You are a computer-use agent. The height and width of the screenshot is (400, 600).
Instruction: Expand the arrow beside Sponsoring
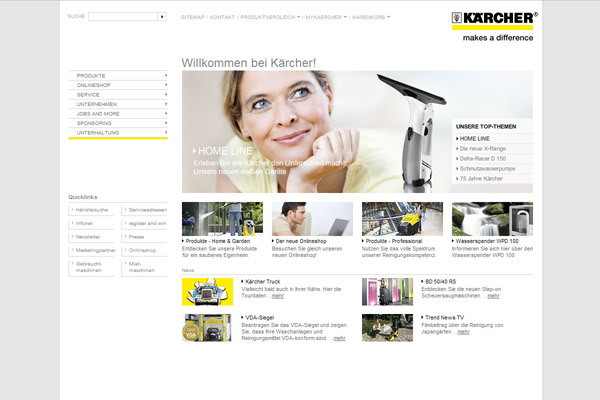(x=166, y=123)
